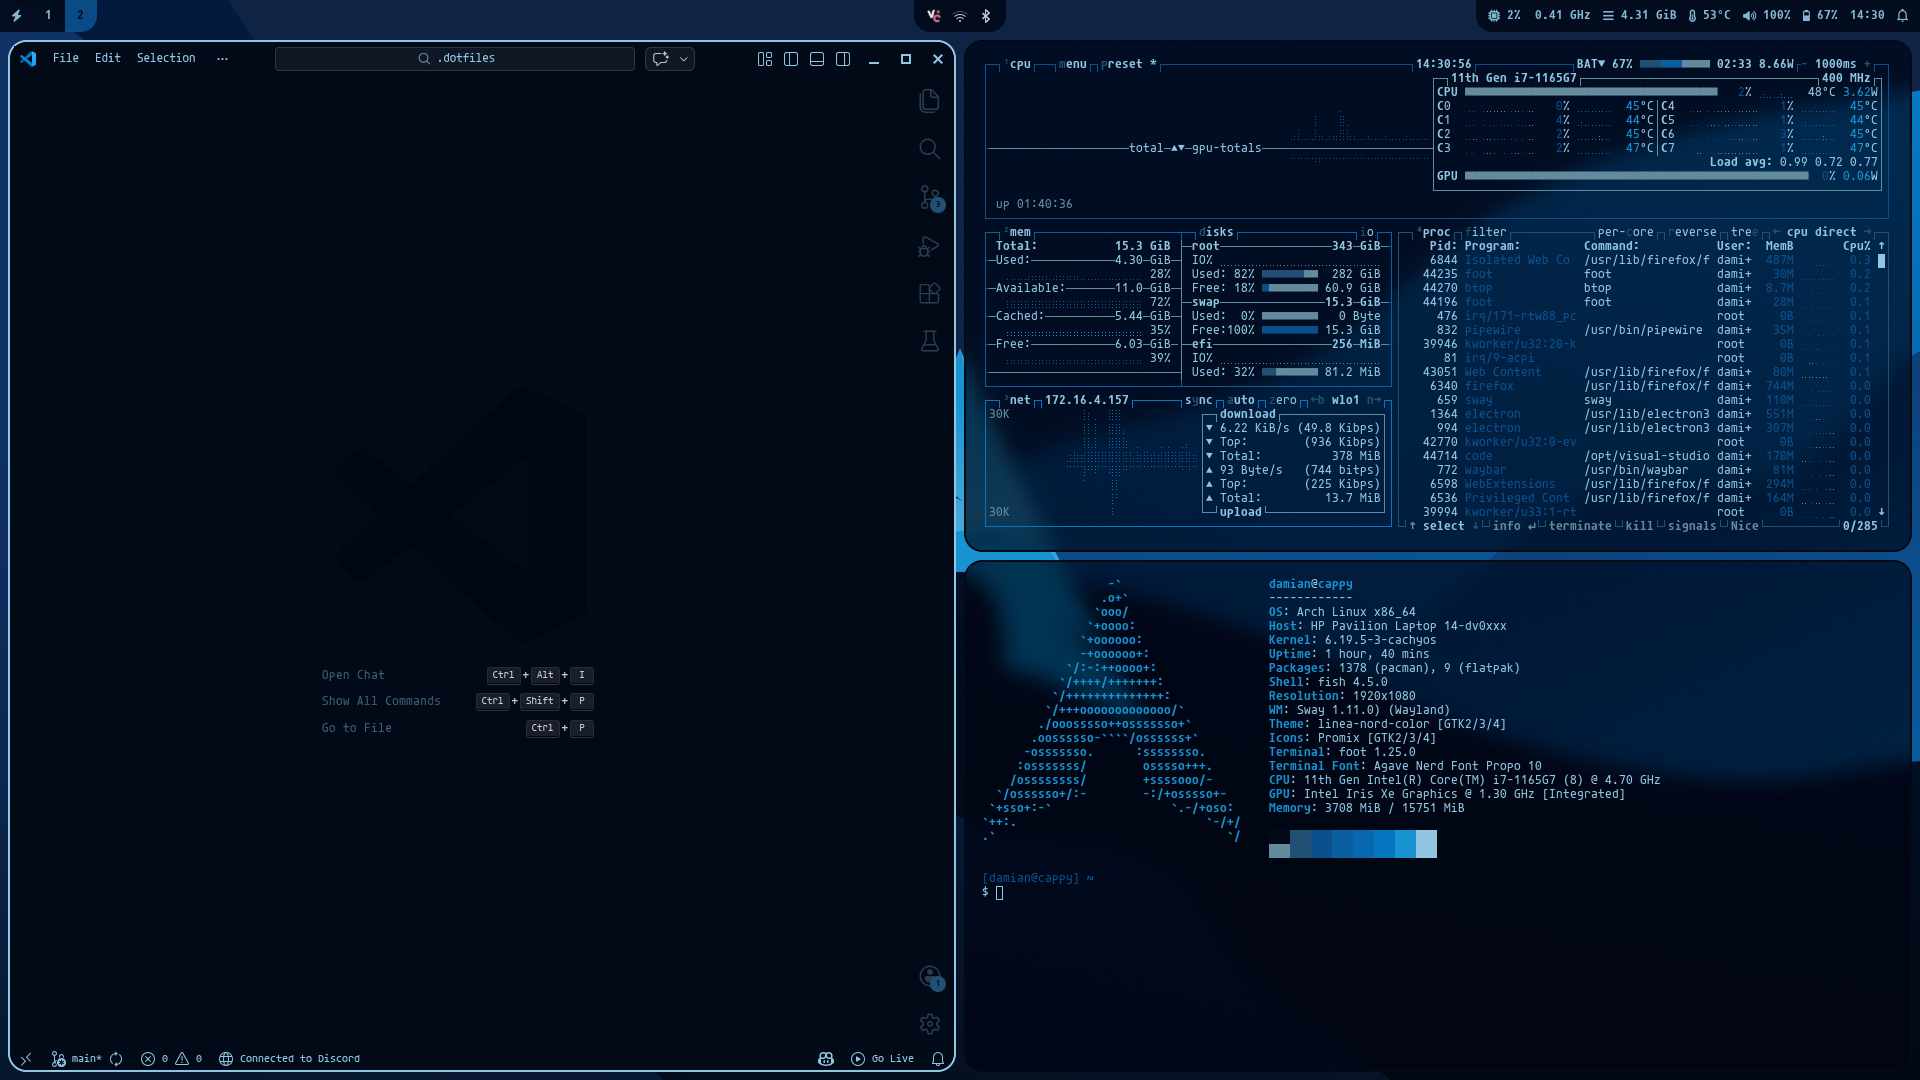Open the Extensions view icon
The image size is (1920, 1080).
pyautogui.click(x=929, y=293)
